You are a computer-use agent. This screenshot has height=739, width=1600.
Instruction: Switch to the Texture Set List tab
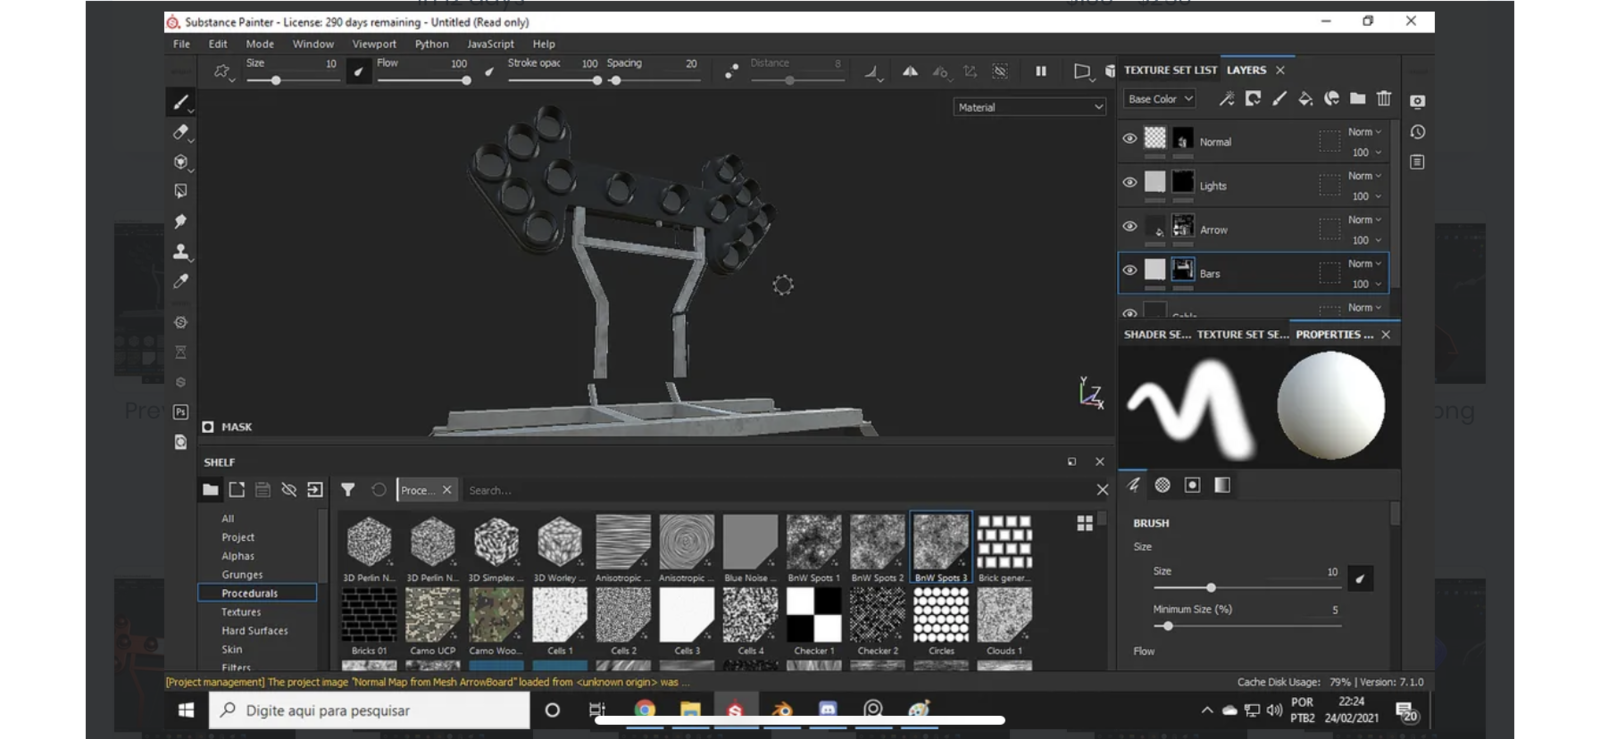click(1170, 70)
